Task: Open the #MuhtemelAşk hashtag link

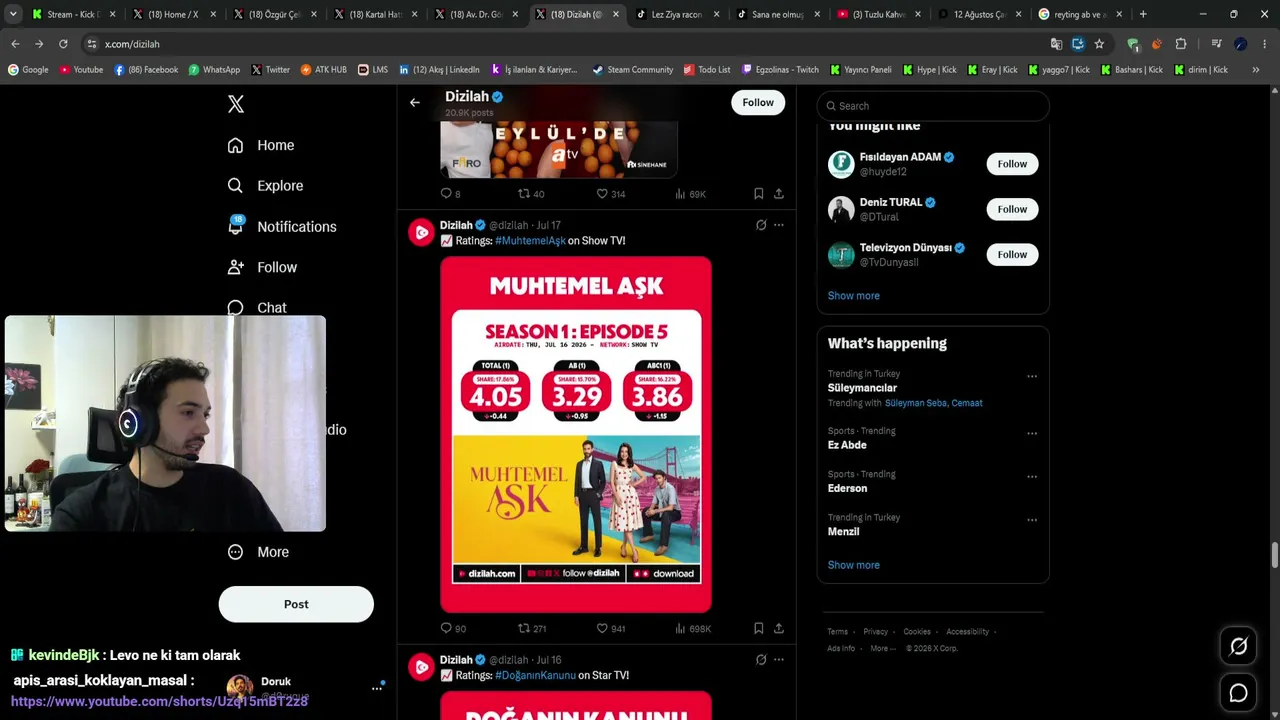Action: click(x=530, y=241)
